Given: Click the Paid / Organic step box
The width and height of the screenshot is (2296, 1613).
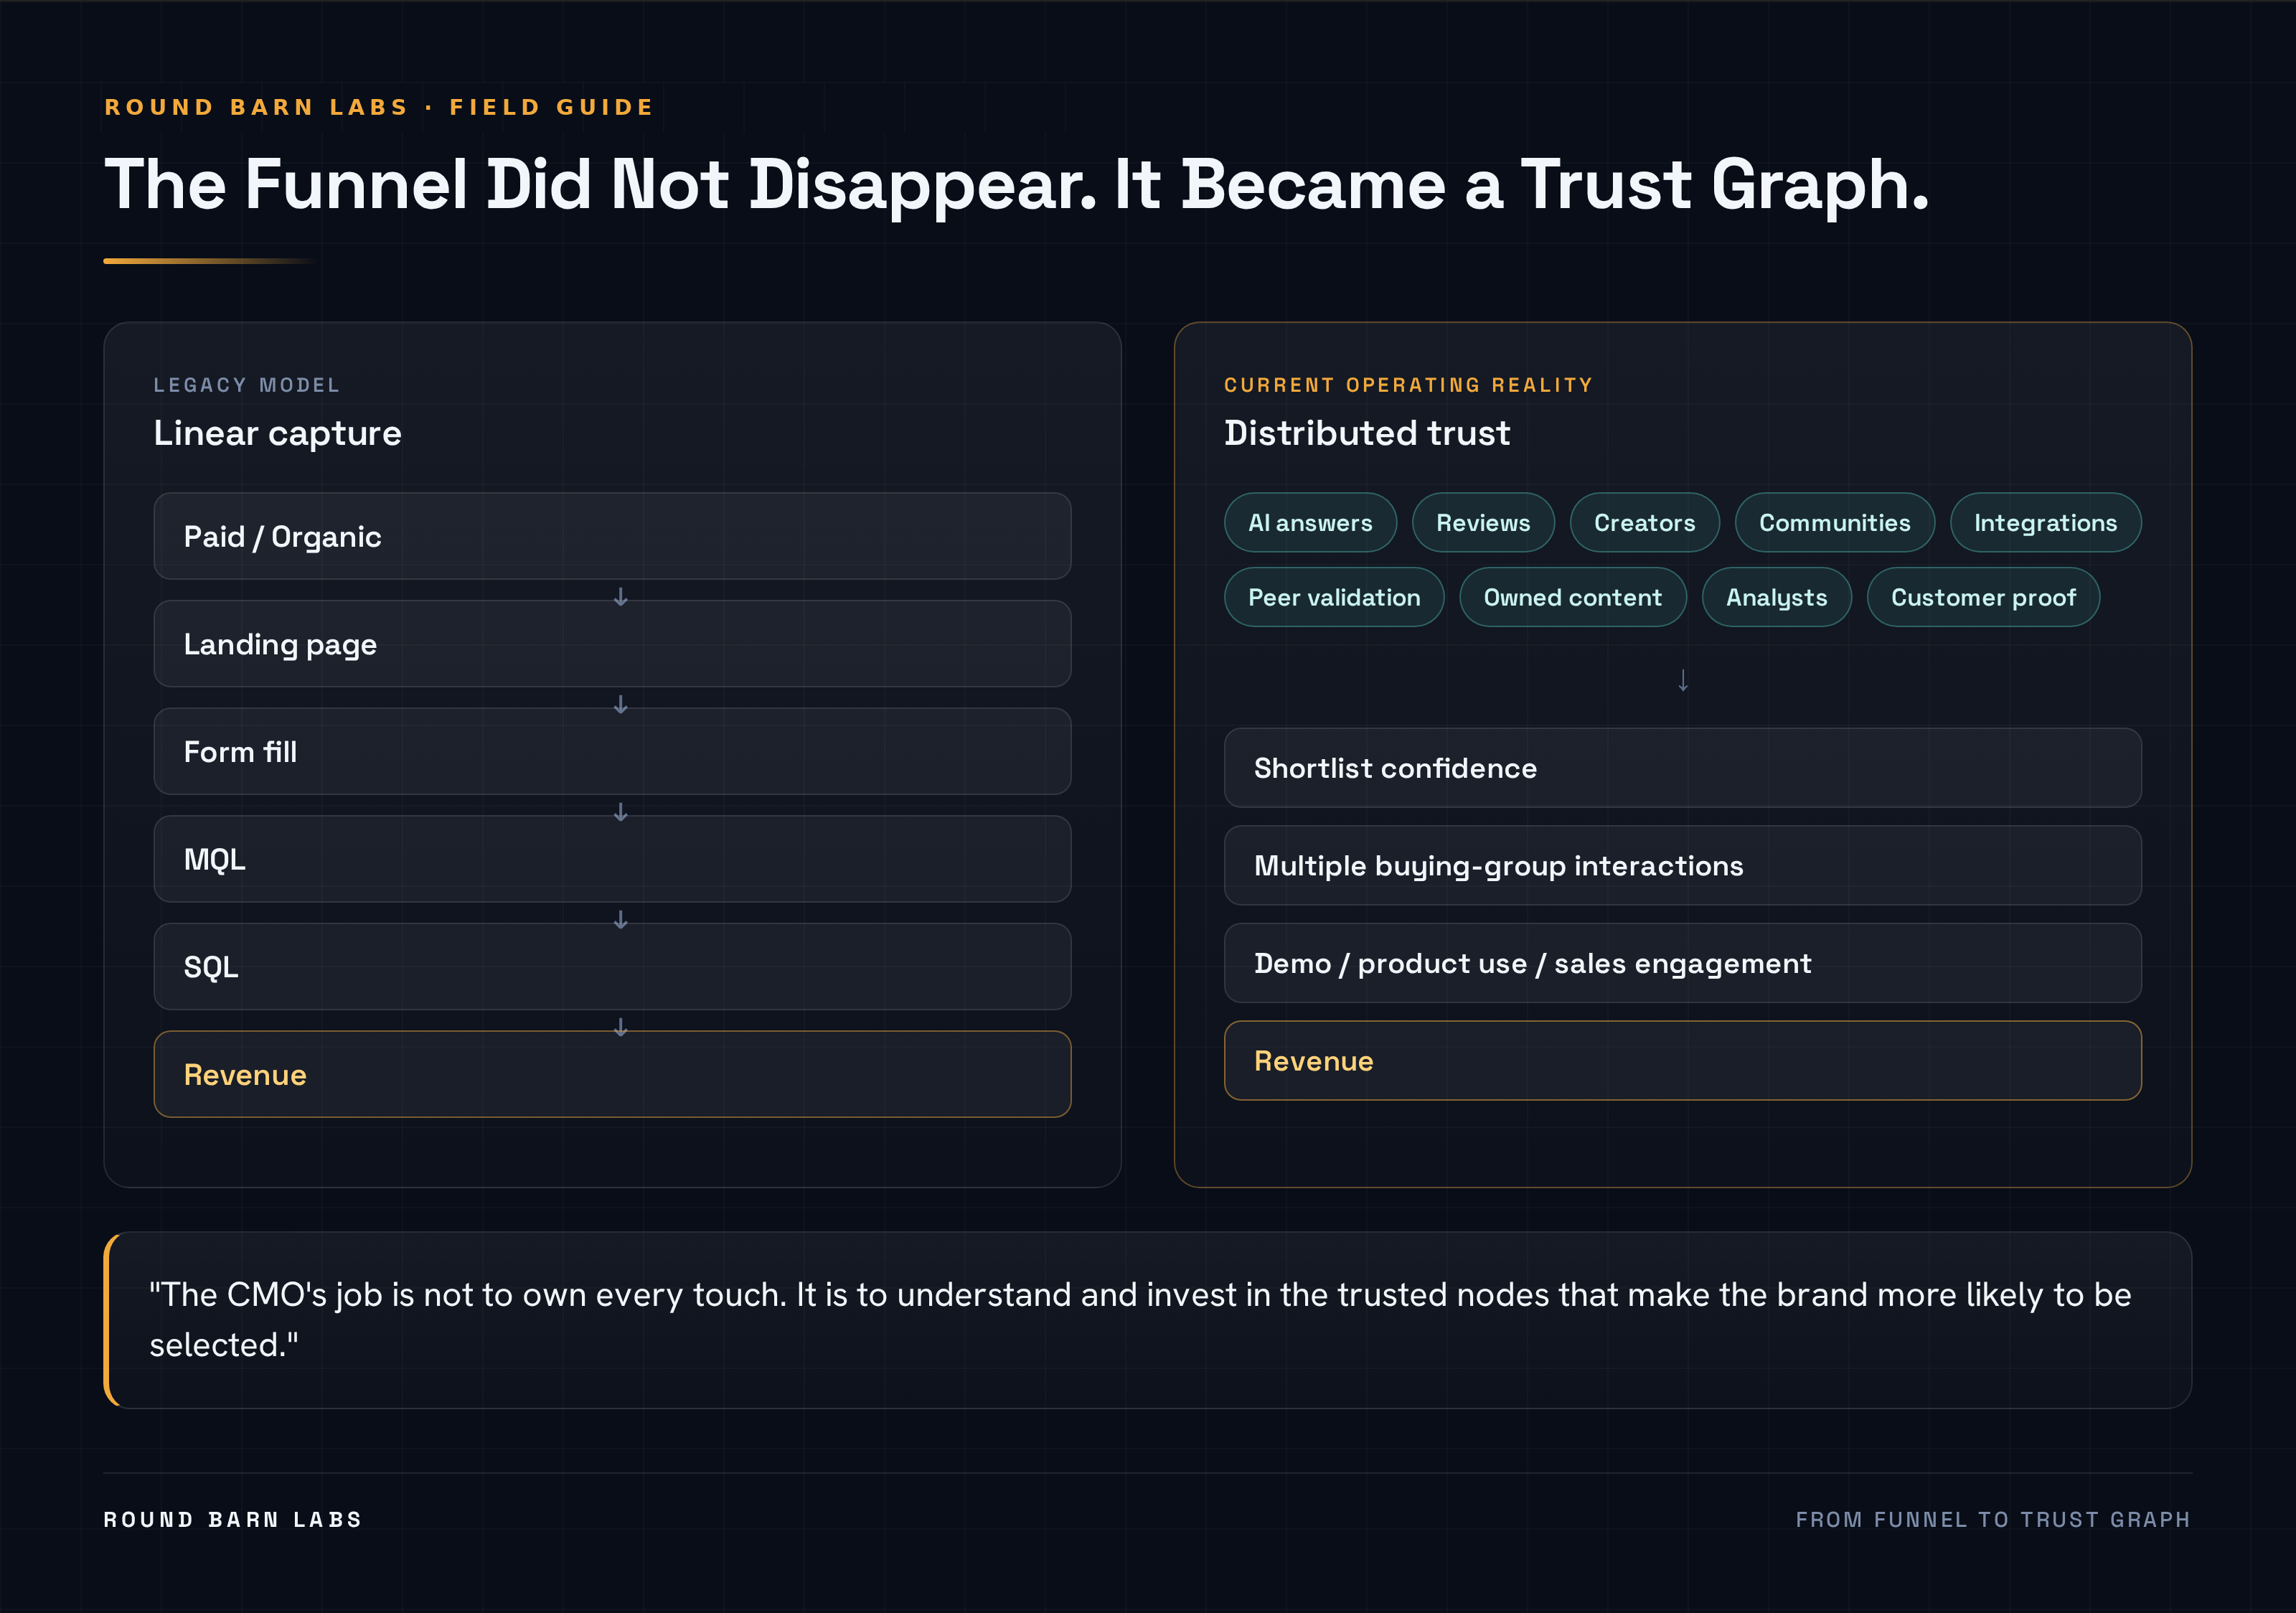Looking at the screenshot, I should pyautogui.click(x=612, y=536).
